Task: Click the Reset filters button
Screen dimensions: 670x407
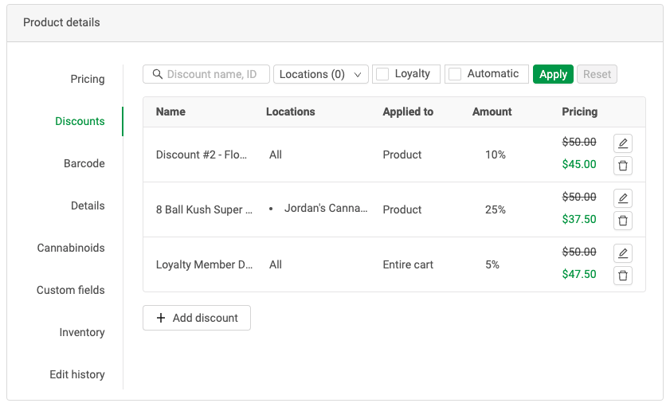Action: pyautogui.click(x=597, y=74)
